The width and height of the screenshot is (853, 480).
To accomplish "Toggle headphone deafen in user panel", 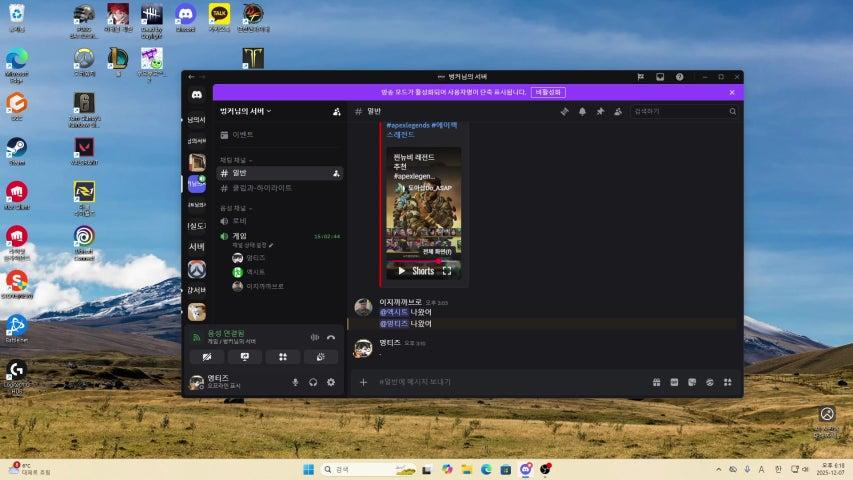I will pyautogui.click(x=313, y=382).
